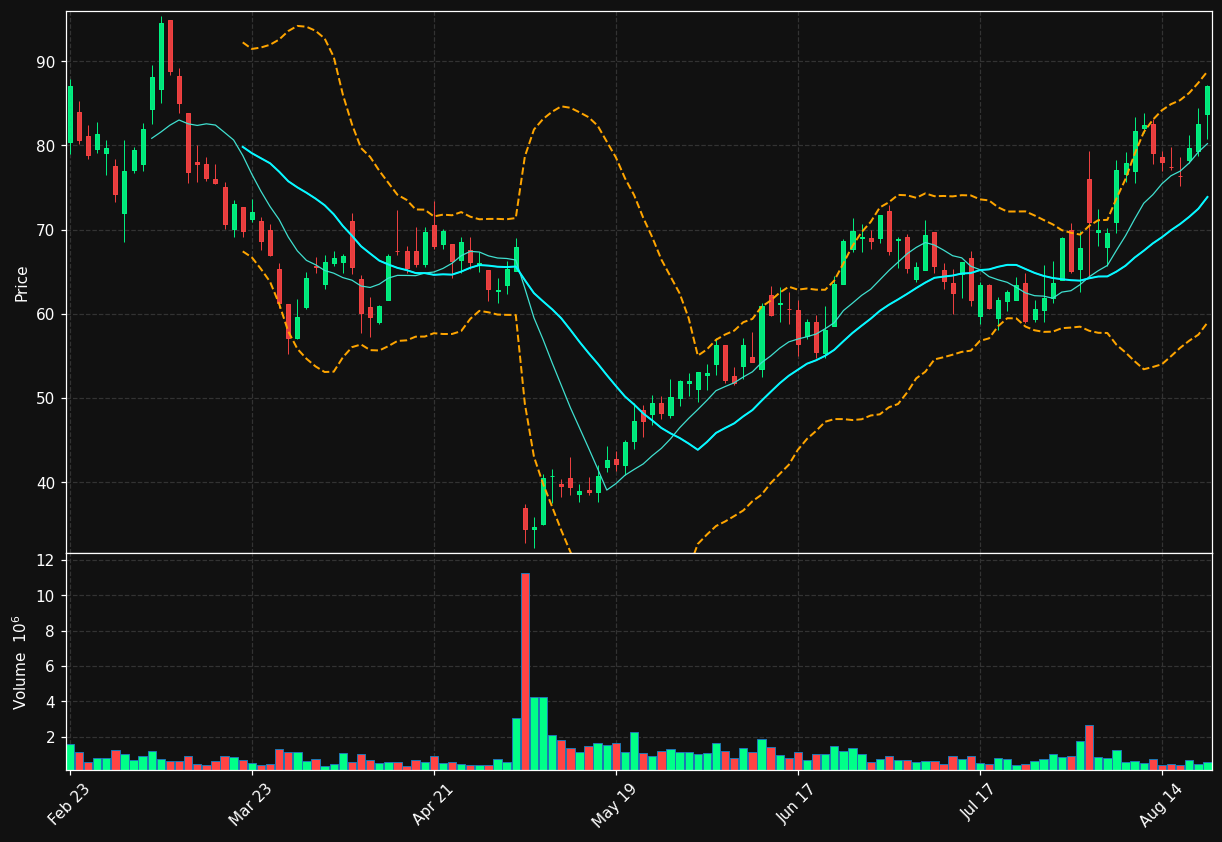Click the Mar 23 date label

coord(251,803)
